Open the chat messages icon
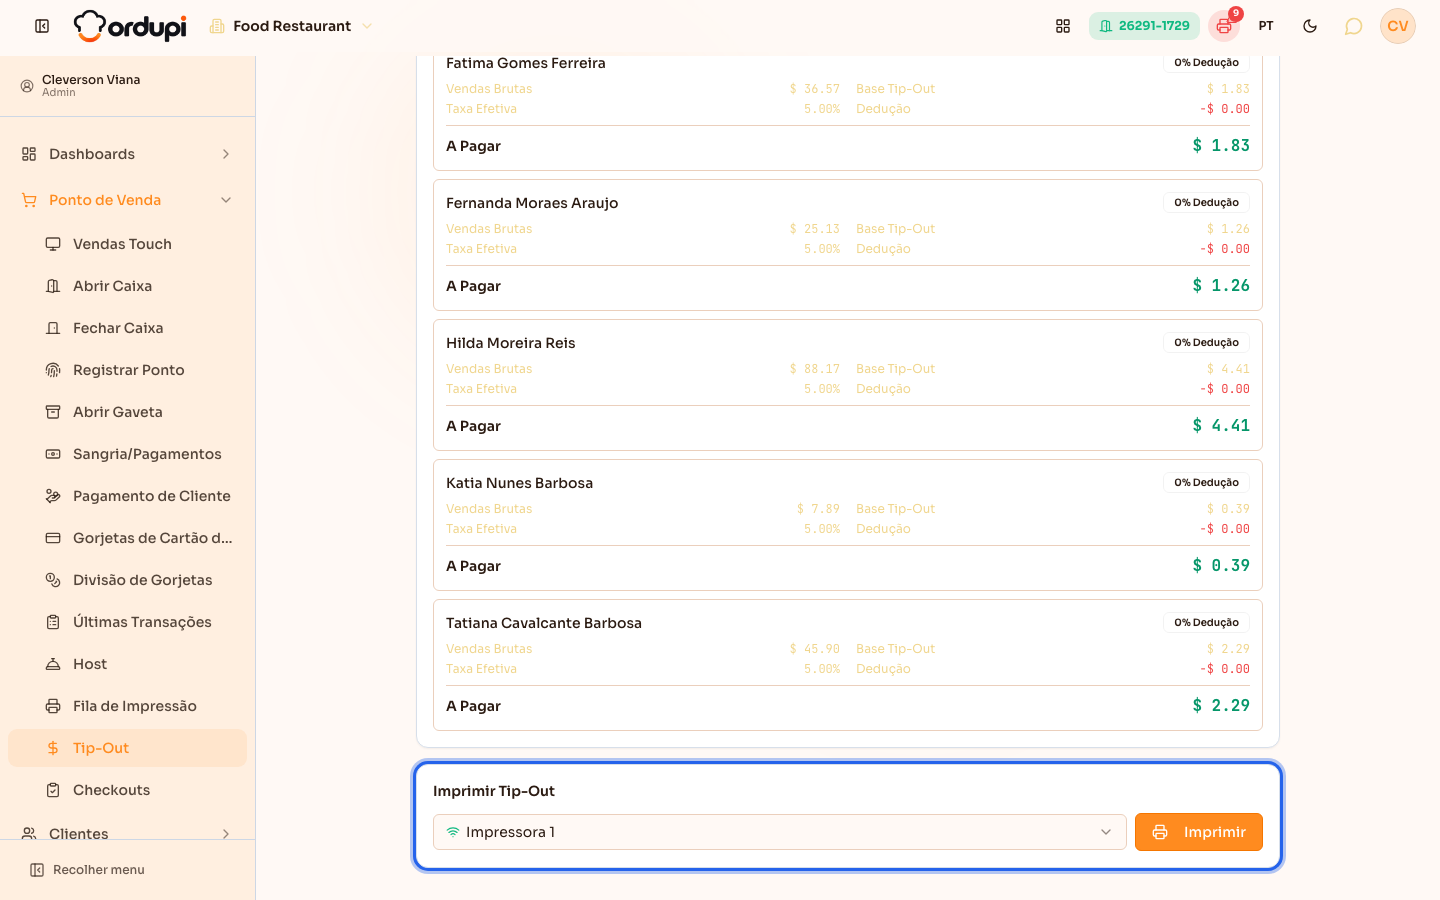 pyautogui.click(x=1353, y=26)
